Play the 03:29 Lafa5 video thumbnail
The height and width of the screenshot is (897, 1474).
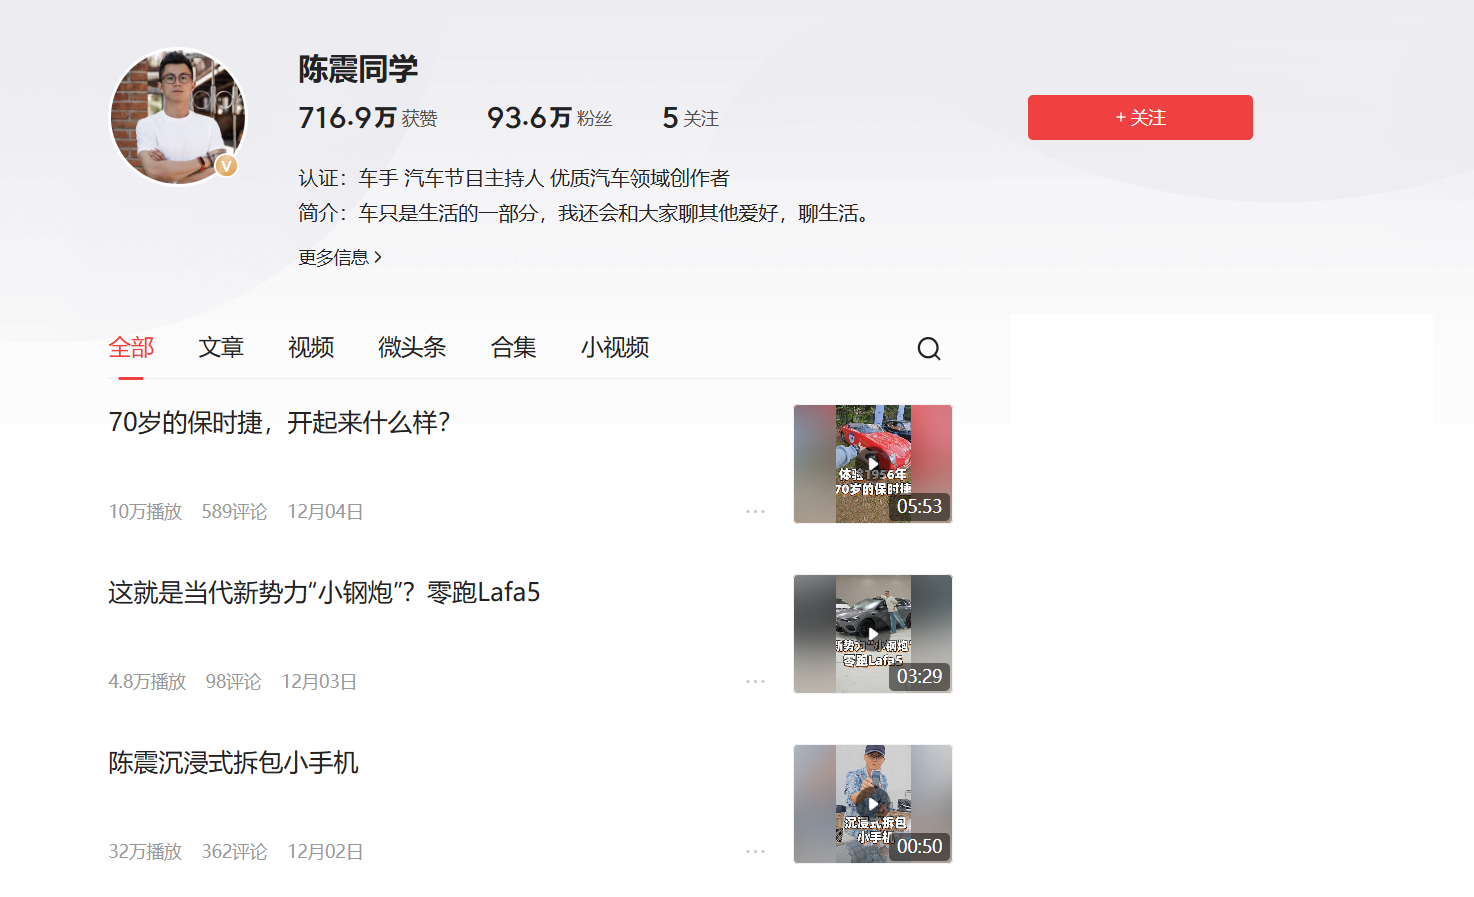coord(872,633)
